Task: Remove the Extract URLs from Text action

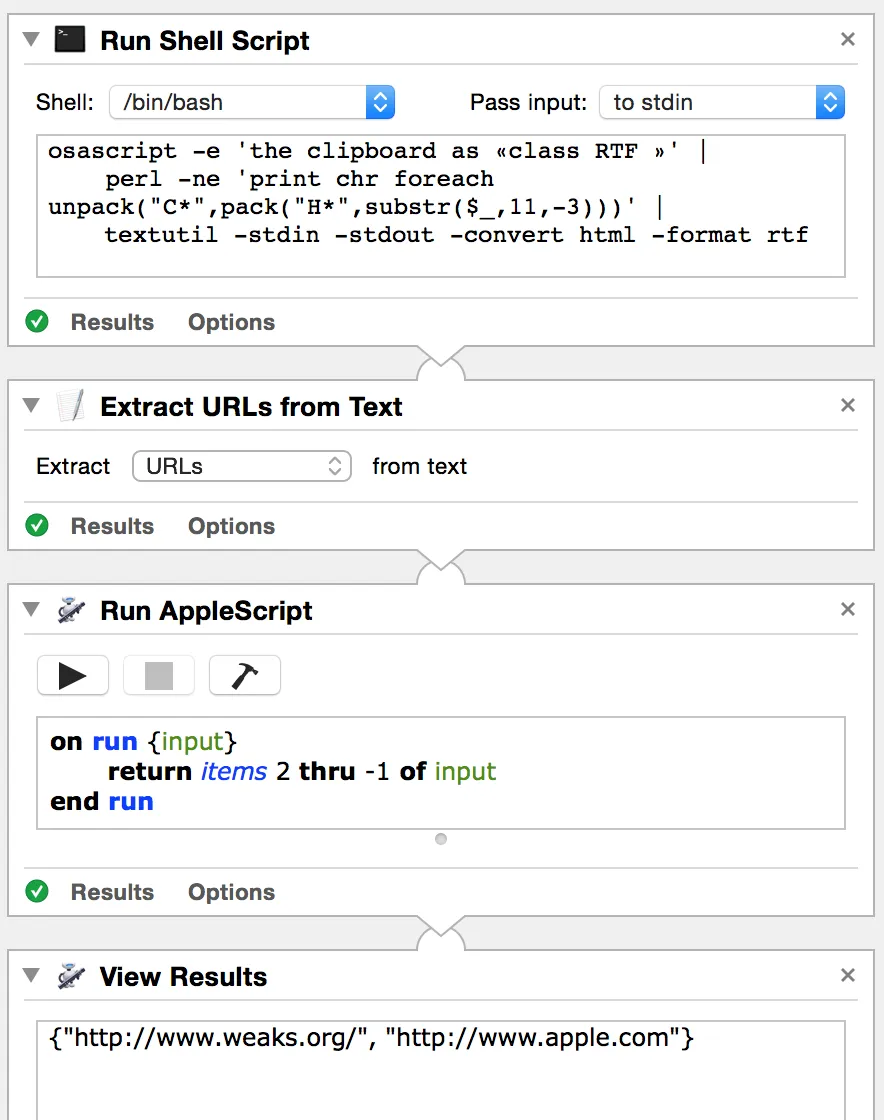Action: (848, 406)
